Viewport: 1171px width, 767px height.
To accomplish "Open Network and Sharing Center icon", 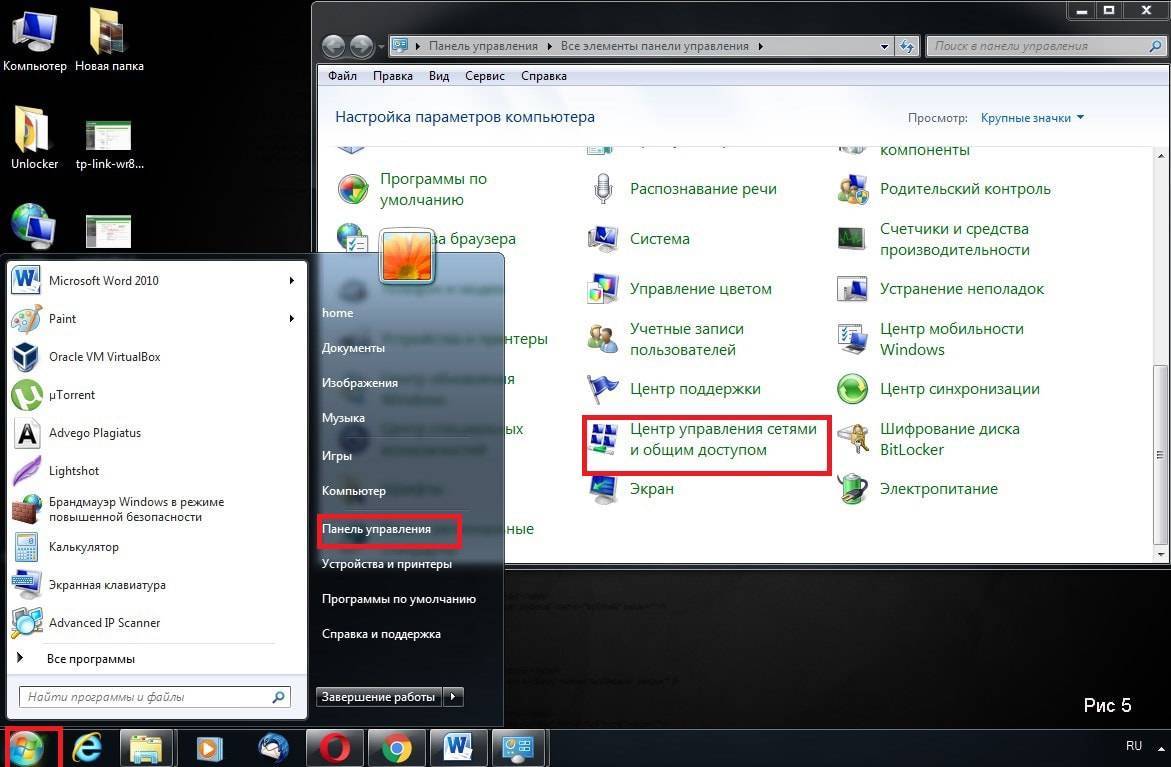I will point(603,439).
